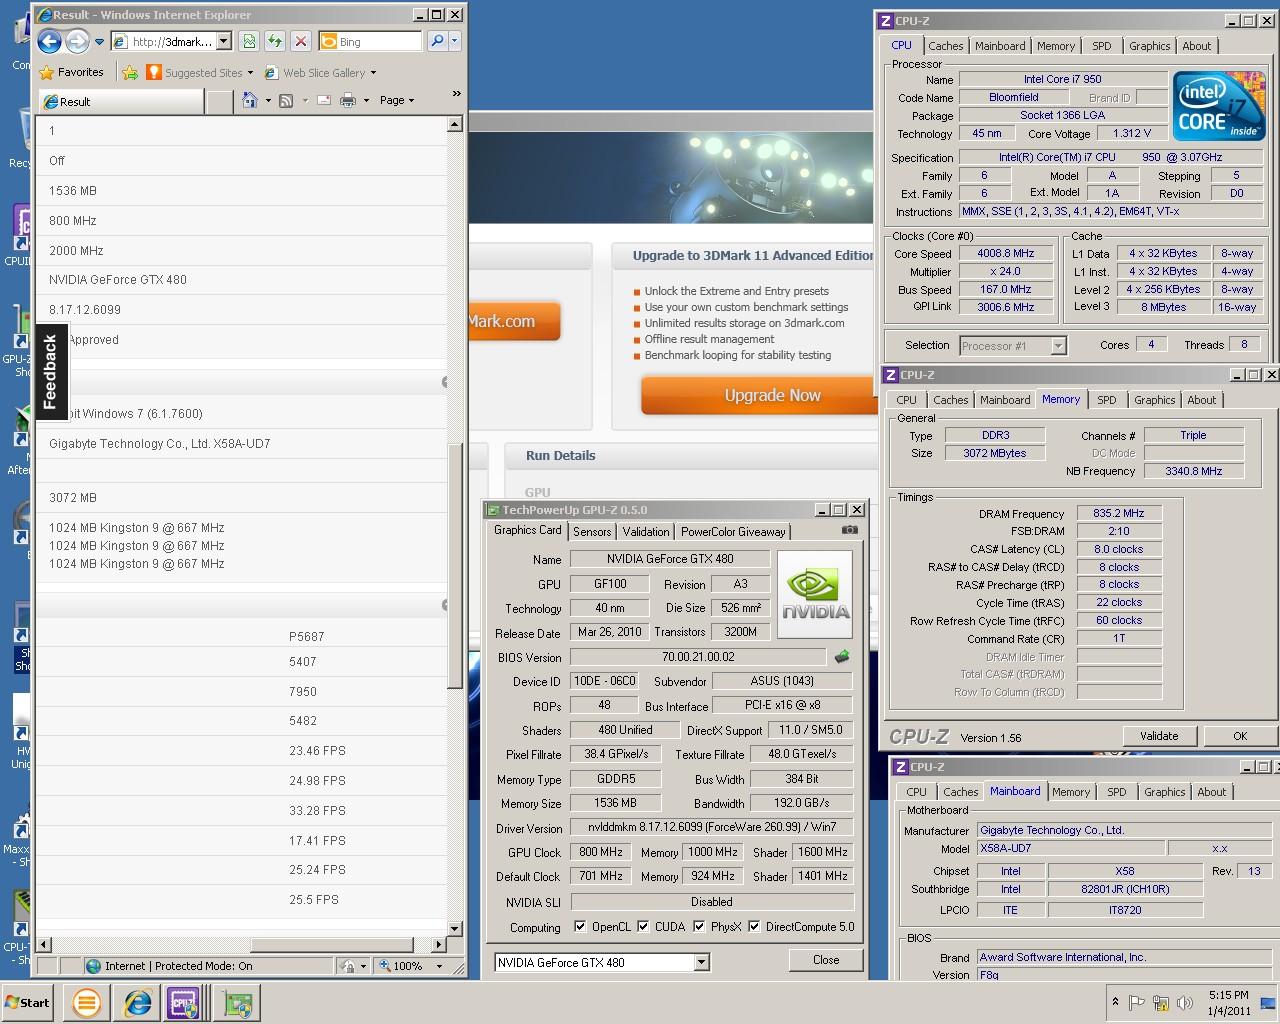The width and height of the screenshot is (1280, 1024).
Task: Print the page with printer icon
Action: tap(348, 100)
